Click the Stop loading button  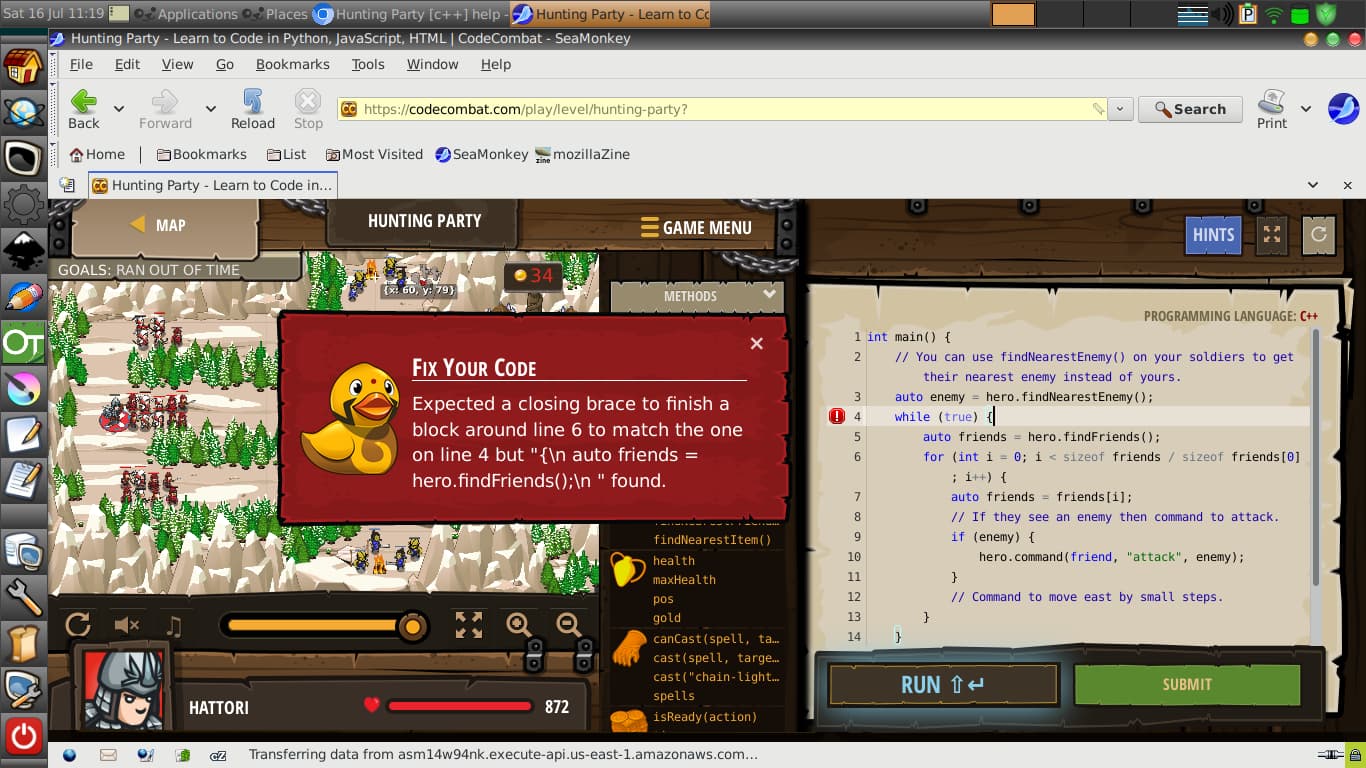(308, 109)
